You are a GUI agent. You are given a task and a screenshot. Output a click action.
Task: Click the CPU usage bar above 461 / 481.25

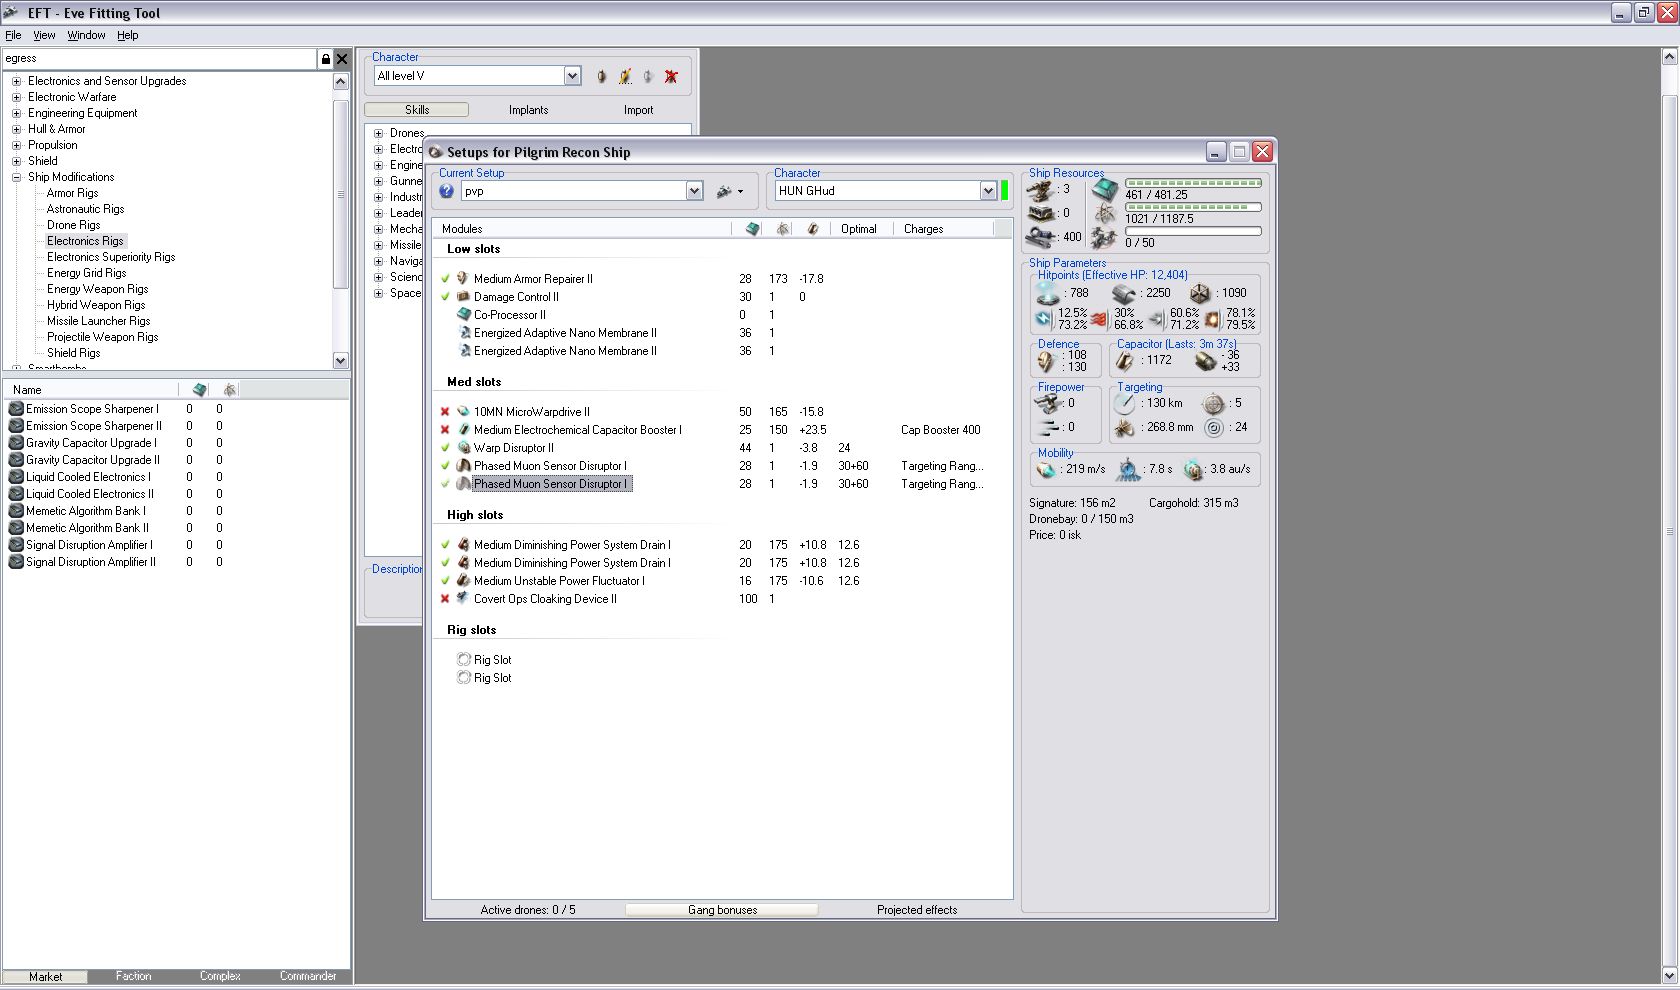(1193, 183)
